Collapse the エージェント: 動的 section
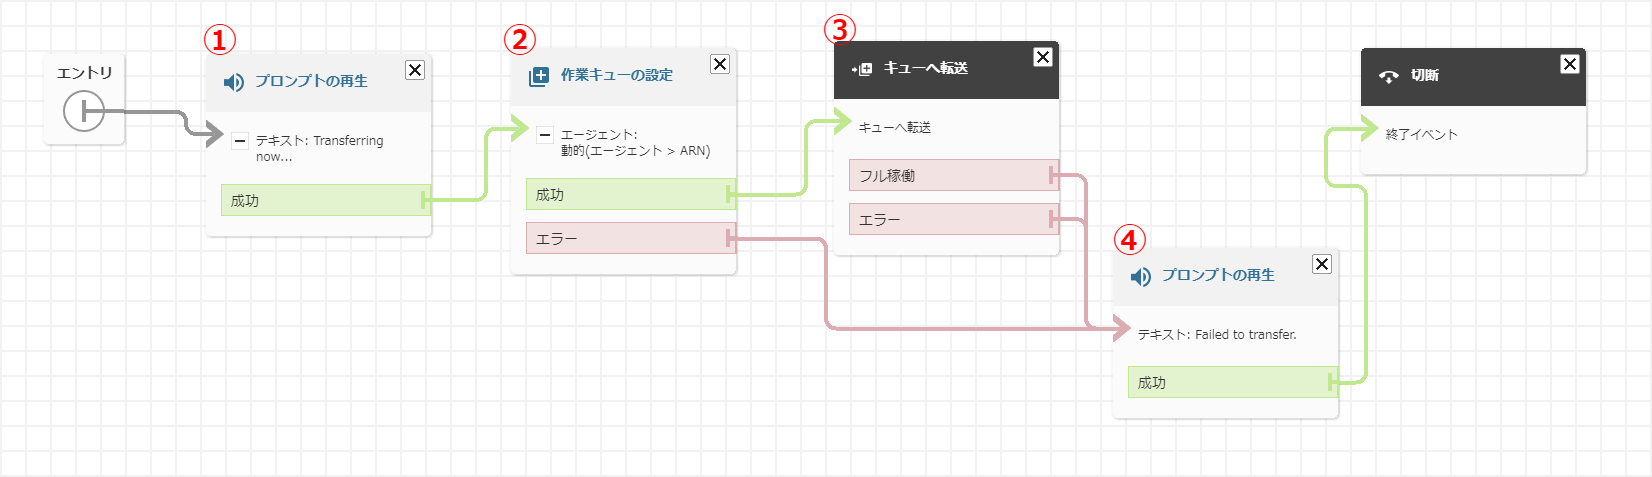 pos(544,135)
